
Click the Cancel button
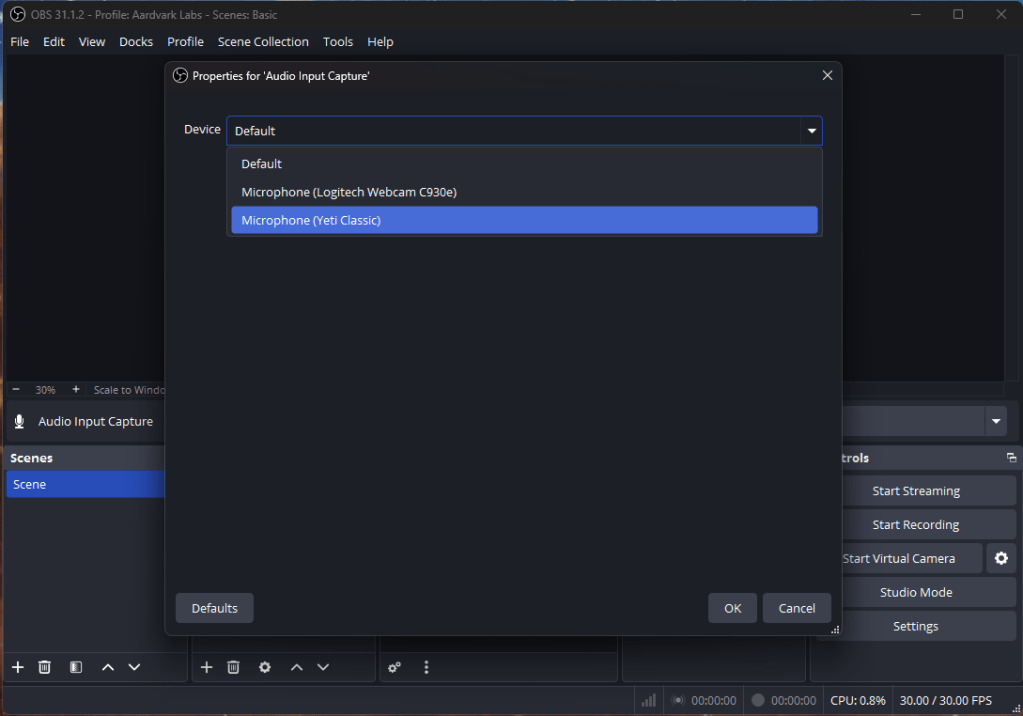pos(797,608)
